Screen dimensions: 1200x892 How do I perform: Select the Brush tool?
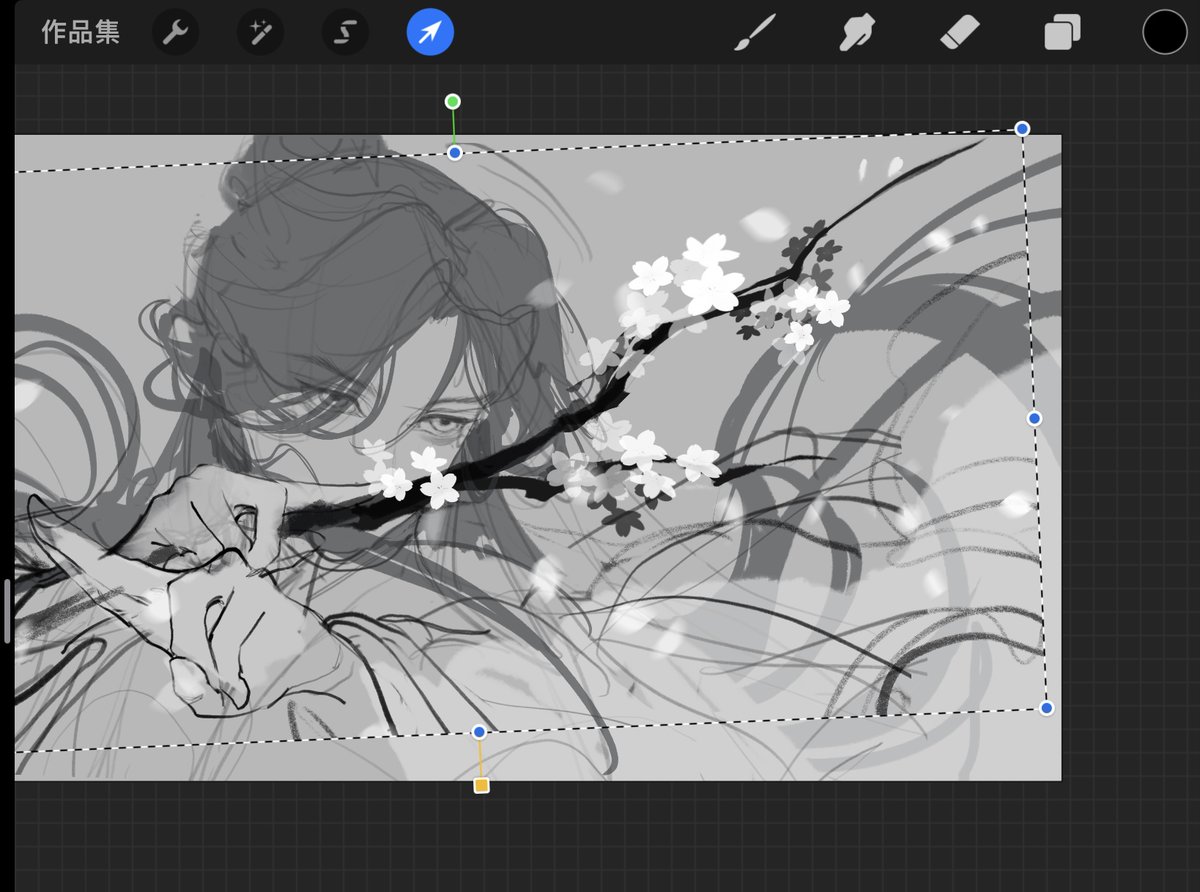pos(755,33)
